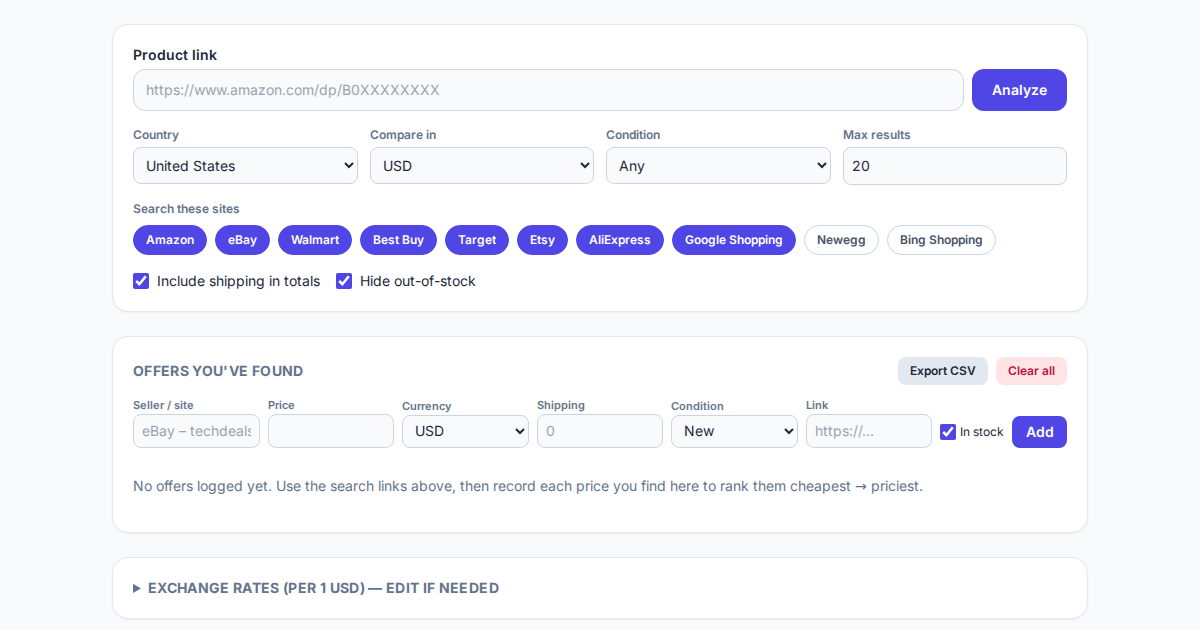Viewport: 1200px width, 630px height.
Task: Toggle the Target site chip
Action: click(477, 240)
